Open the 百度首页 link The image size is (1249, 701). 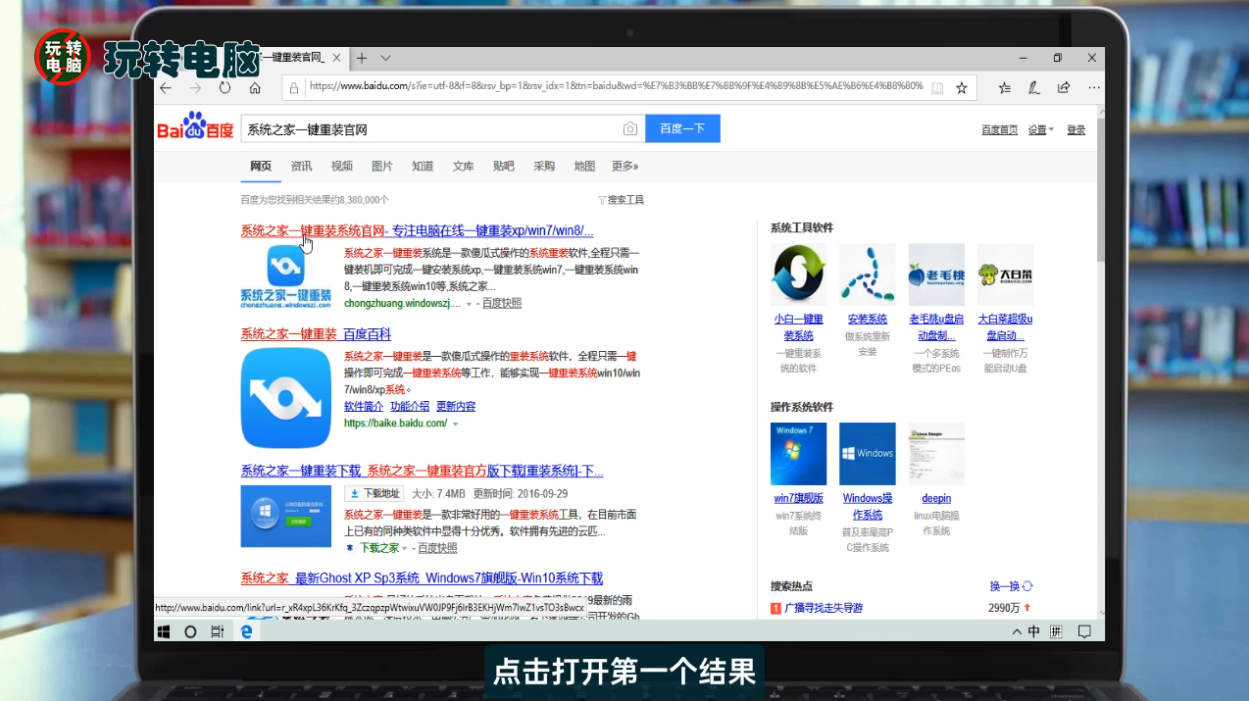999,130
